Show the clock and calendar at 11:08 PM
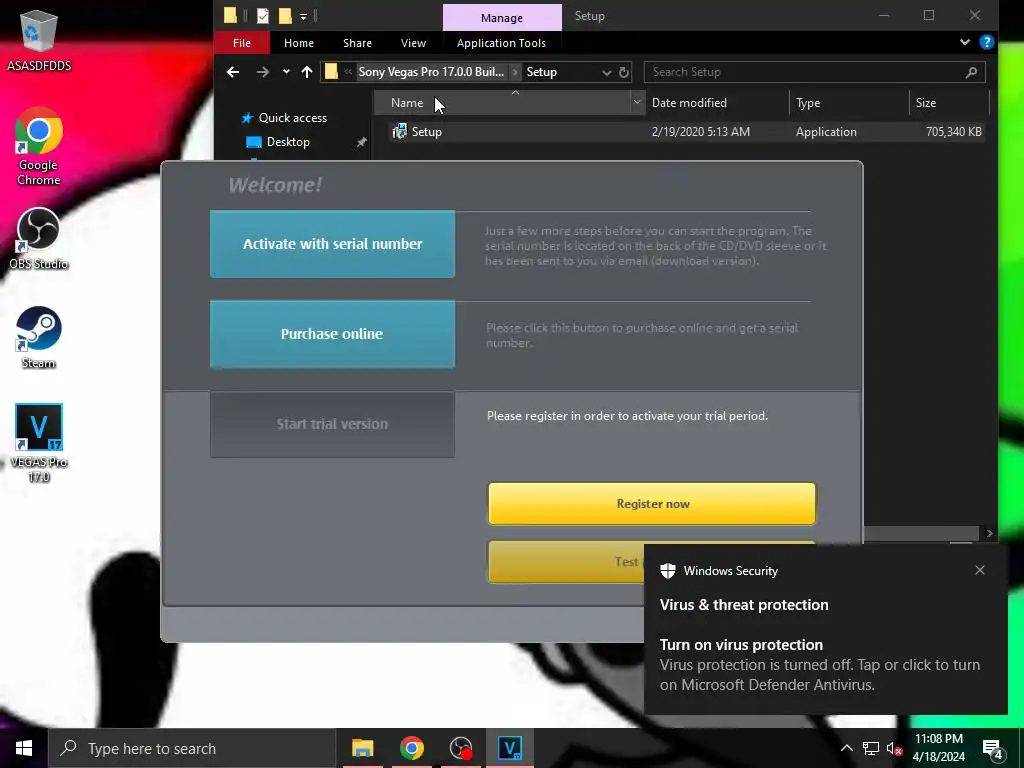Screen dimensions: 1024x768 tap(938, 748)
